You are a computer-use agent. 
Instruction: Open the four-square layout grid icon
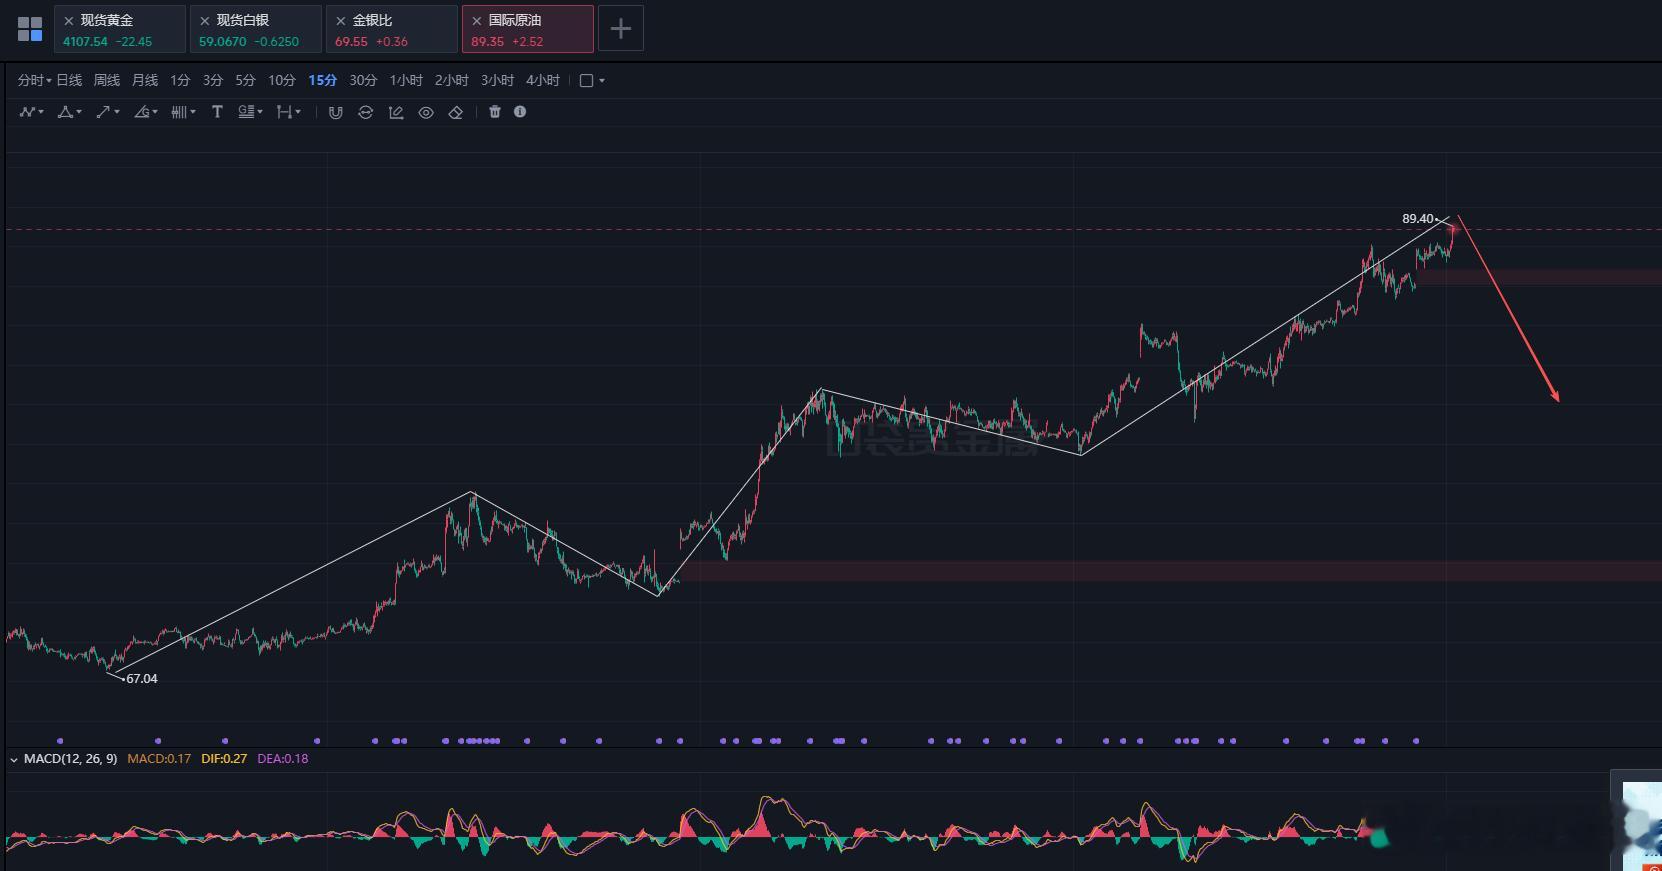point(30,29)
